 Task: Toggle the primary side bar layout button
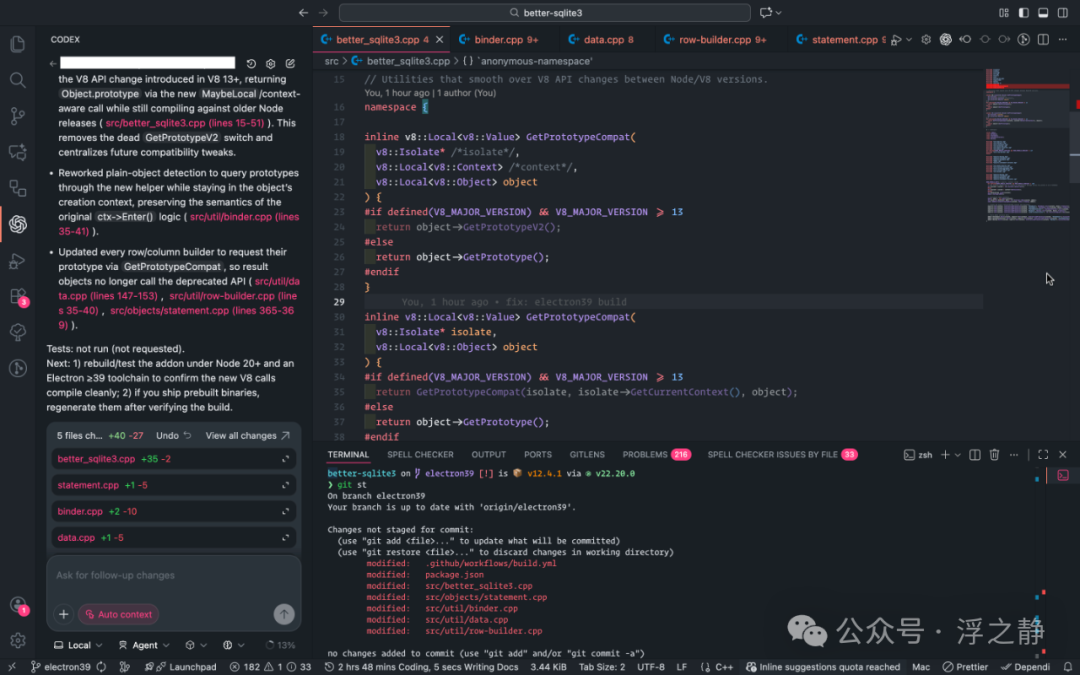point(1024,12)
